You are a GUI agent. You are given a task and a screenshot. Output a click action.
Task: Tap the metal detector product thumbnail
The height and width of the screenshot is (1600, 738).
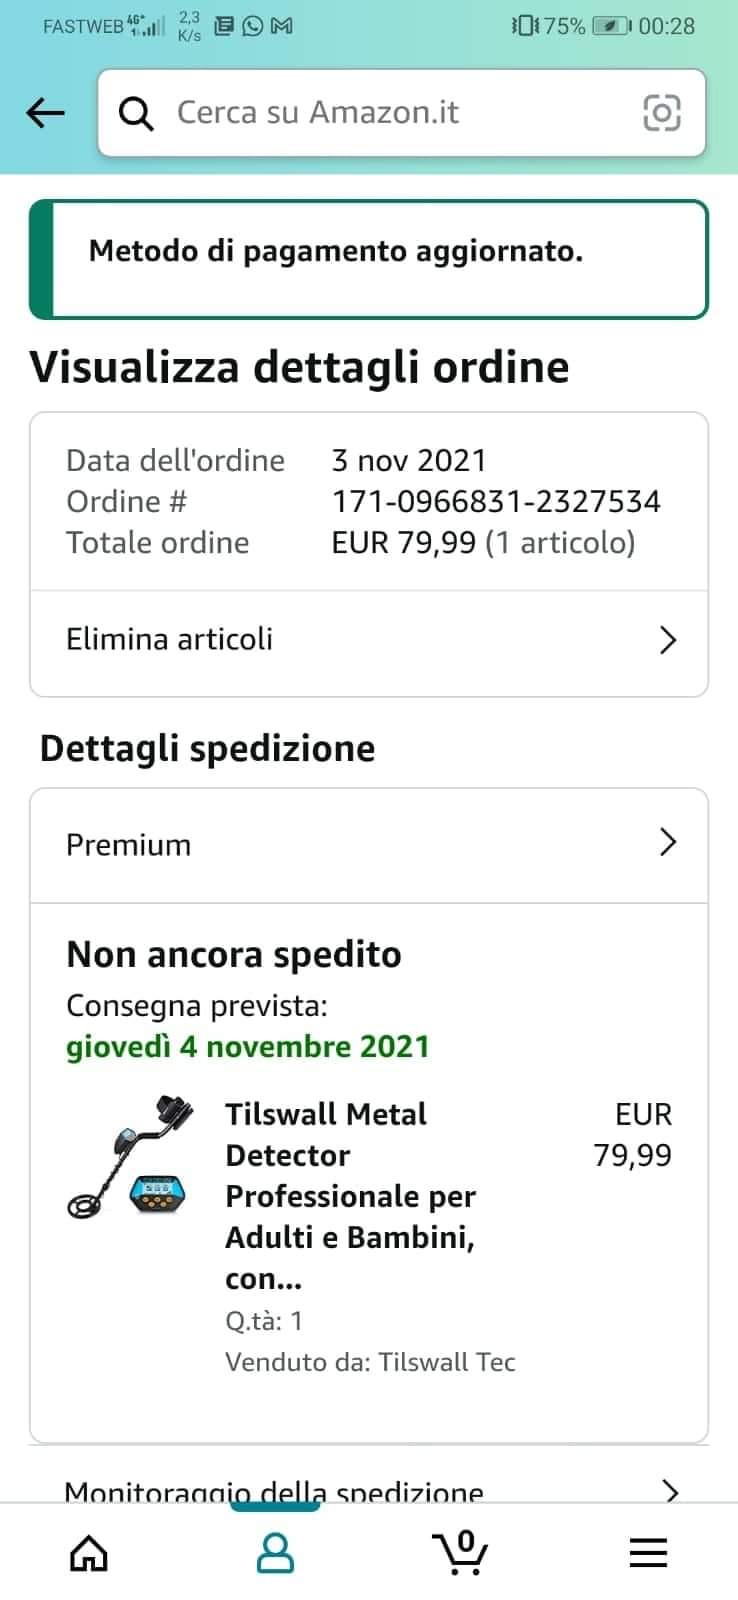(128, 1158)
